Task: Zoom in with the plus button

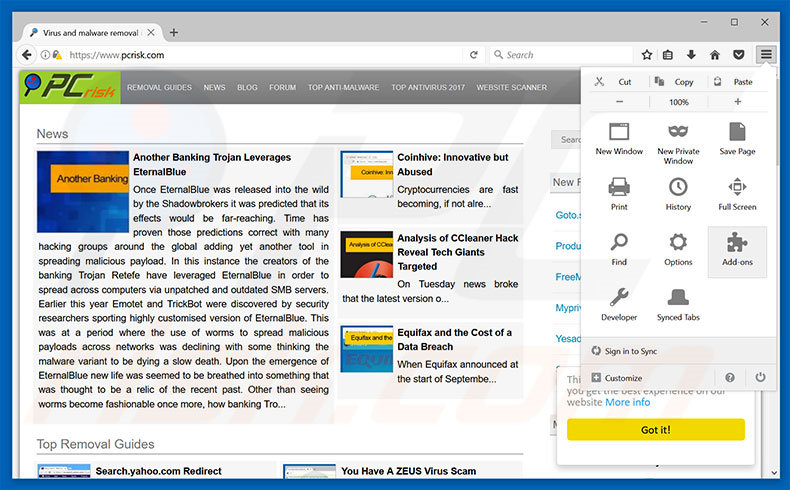Action: [x=738, y=102]
